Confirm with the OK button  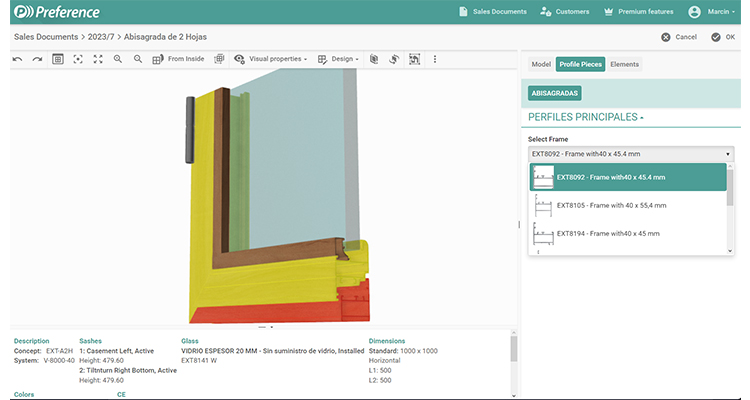pos(723,37)
